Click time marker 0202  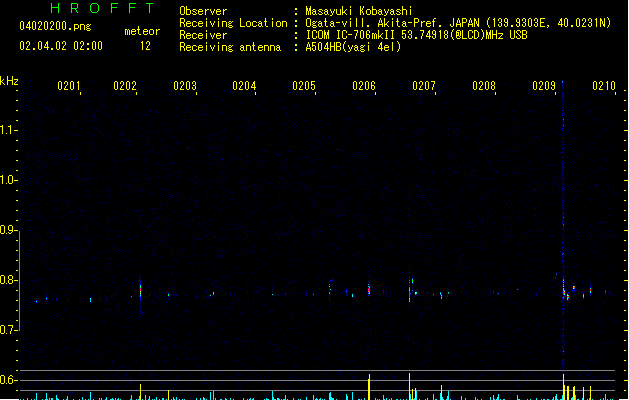125,86
